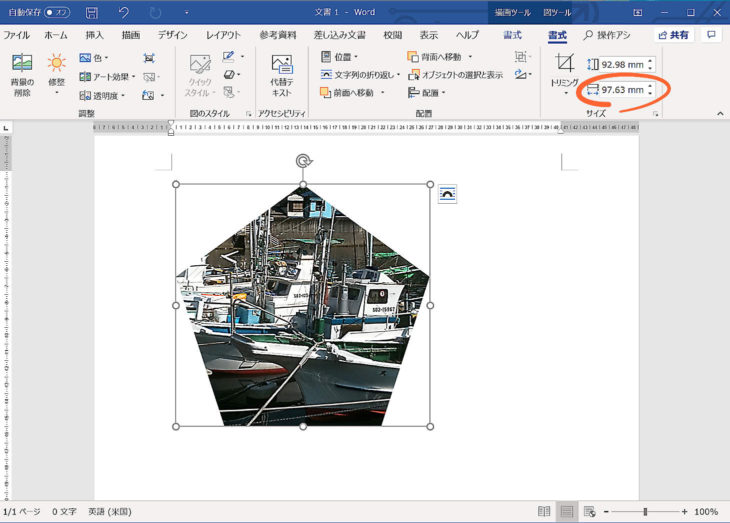Click the layout options icon beside picture

[x=447, y=194]
